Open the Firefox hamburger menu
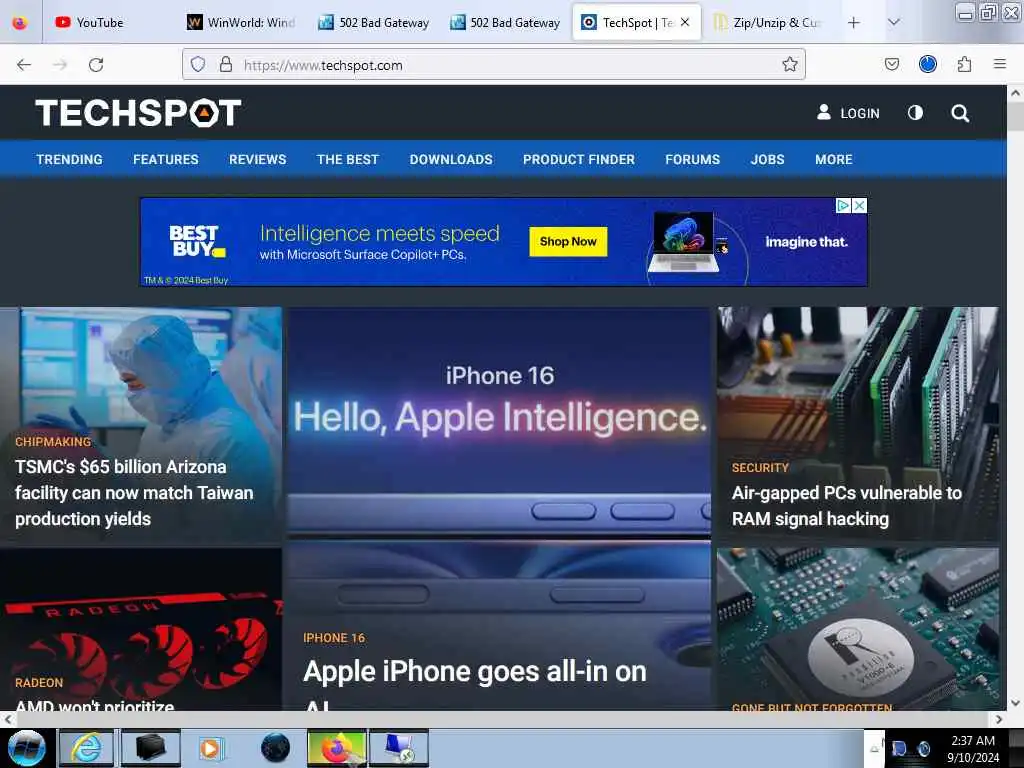 (x=1000, y=64)
